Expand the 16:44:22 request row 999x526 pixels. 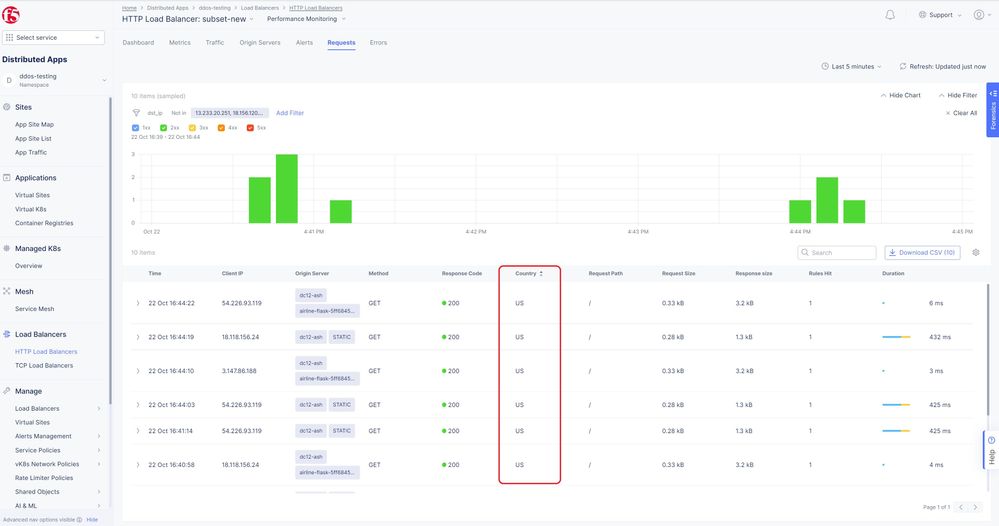click(138, 302)
